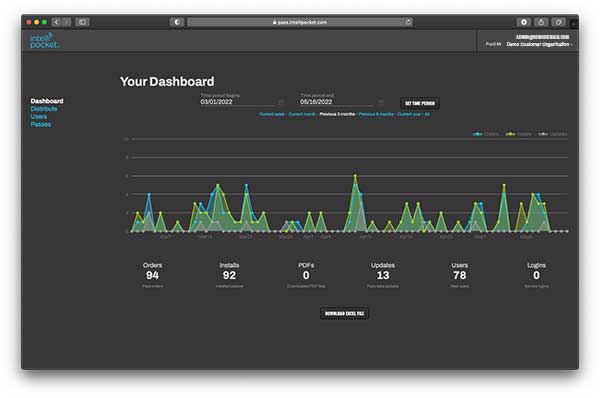Click the Logins count 0
600x398 pixels.
click(536, 275)
